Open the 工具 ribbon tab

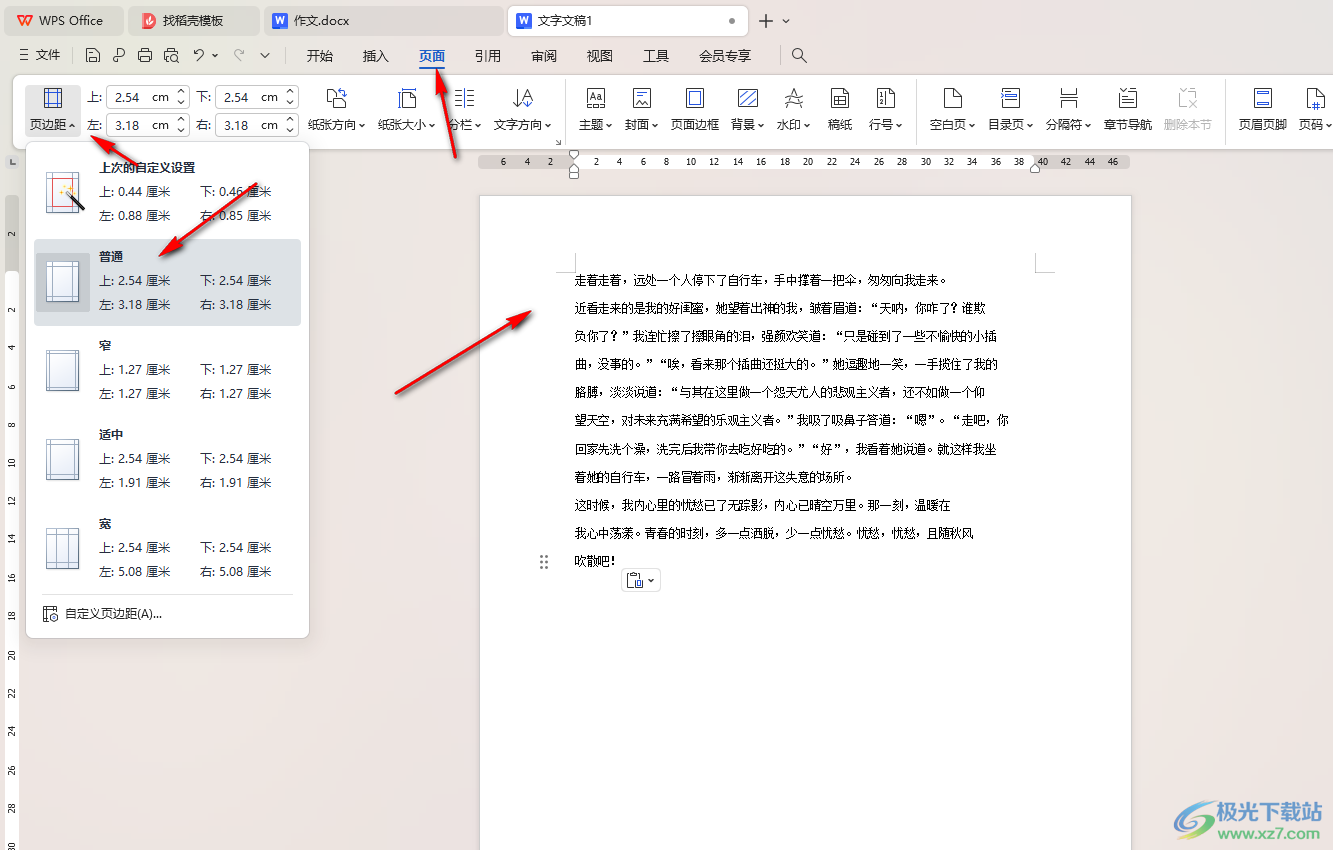point(656,56)
